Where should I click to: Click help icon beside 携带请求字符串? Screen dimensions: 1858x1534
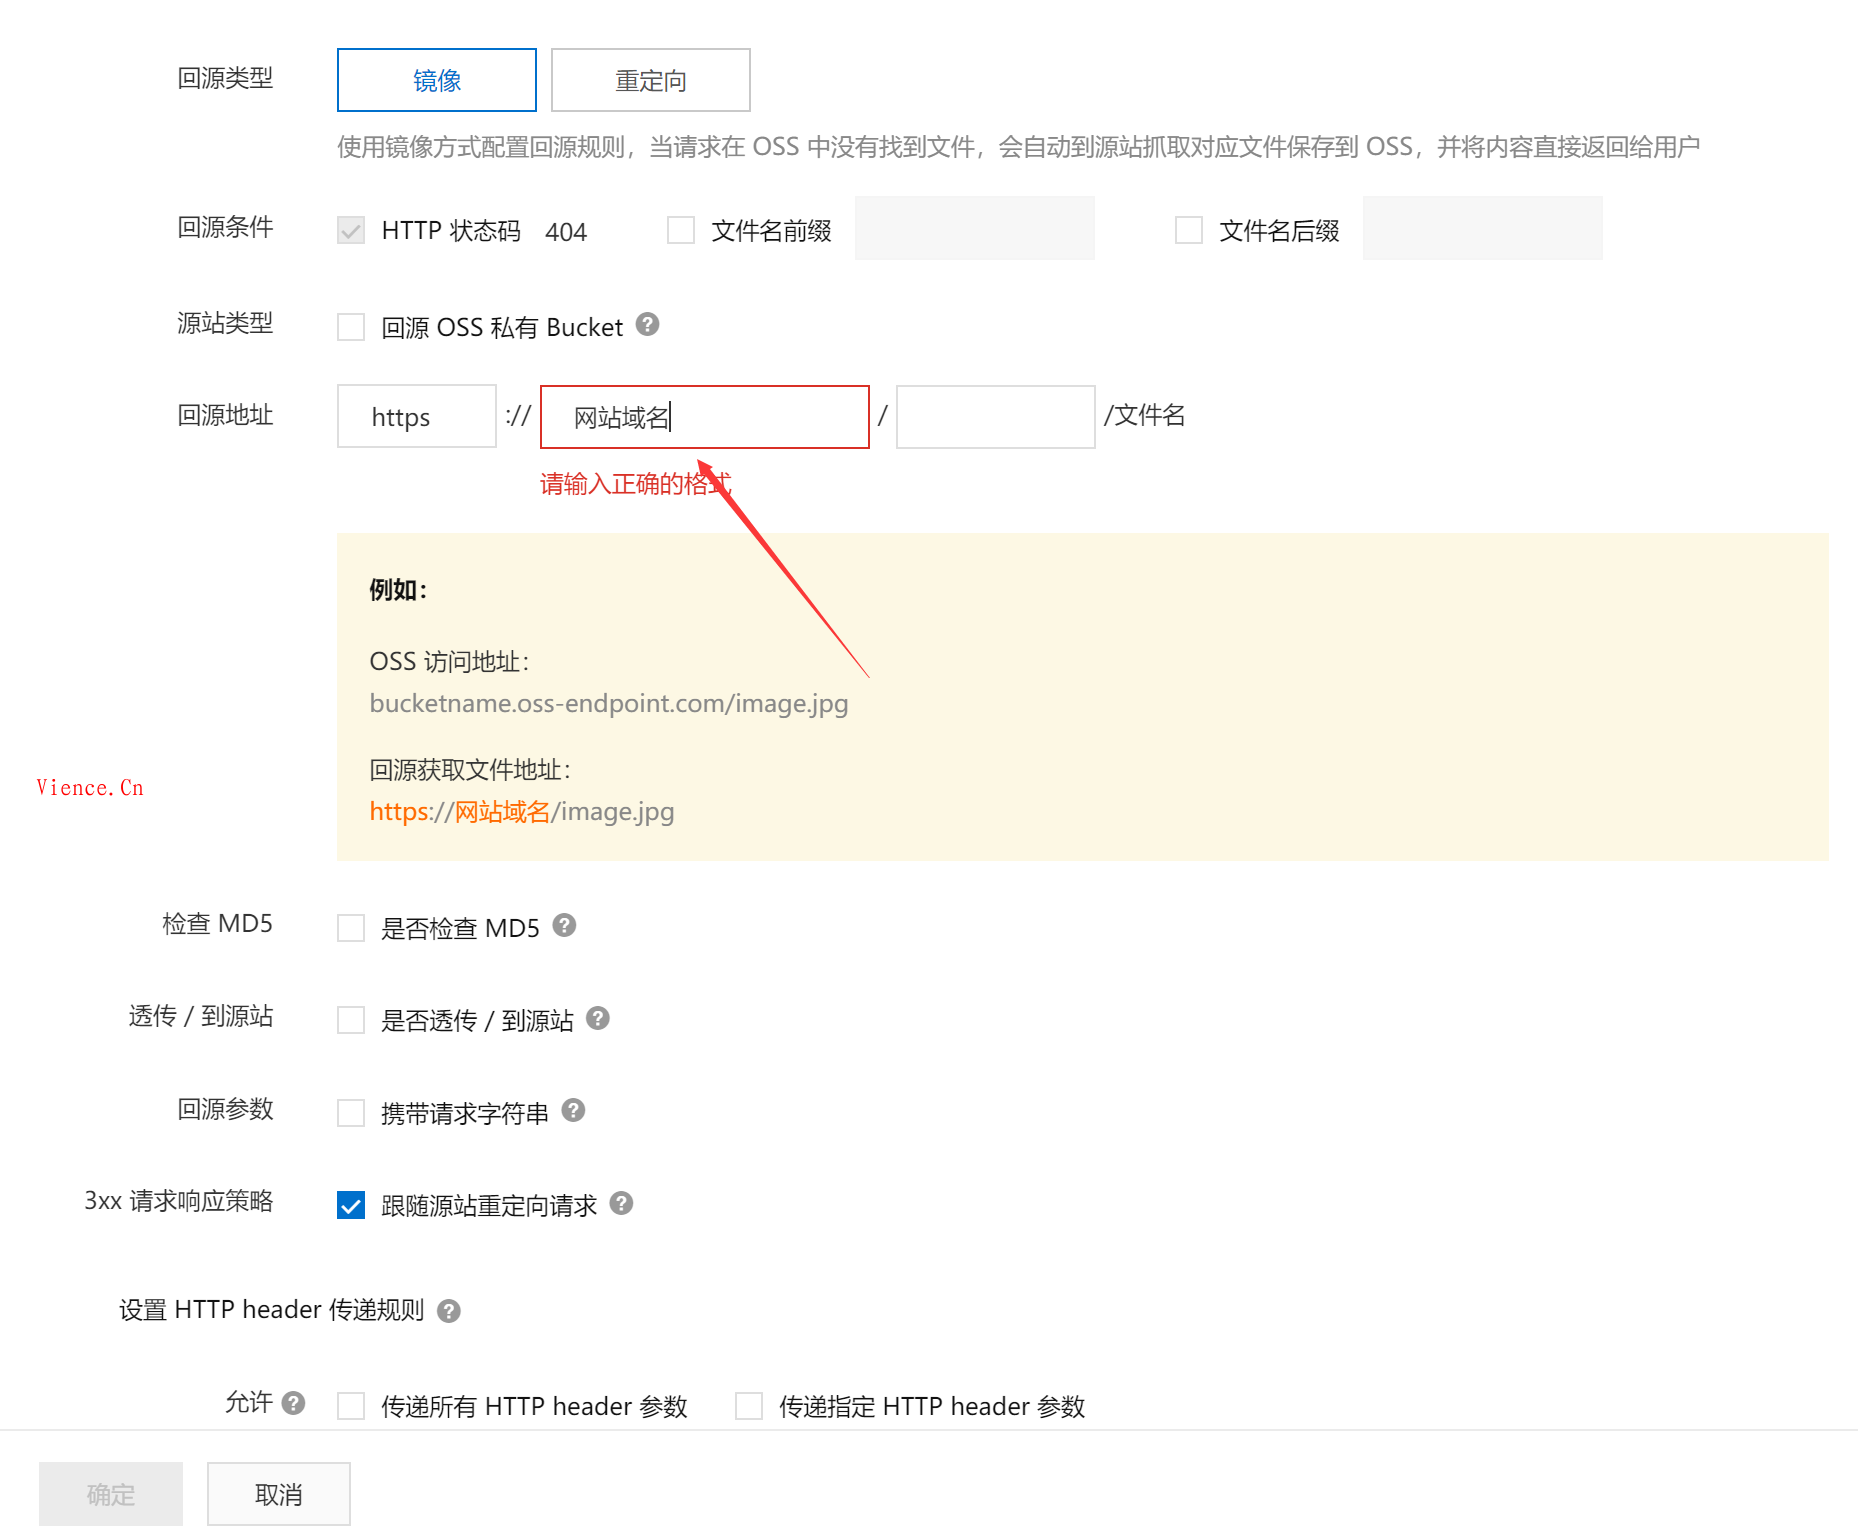pyautogui.click(x=573, y=1111)
